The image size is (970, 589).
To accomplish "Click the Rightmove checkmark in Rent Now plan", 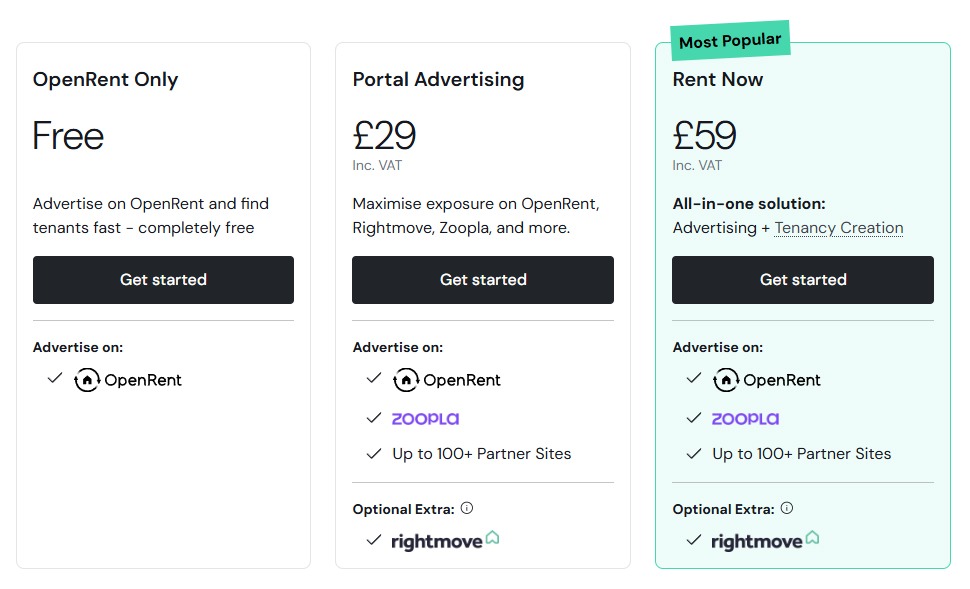I will pos(694,540).
